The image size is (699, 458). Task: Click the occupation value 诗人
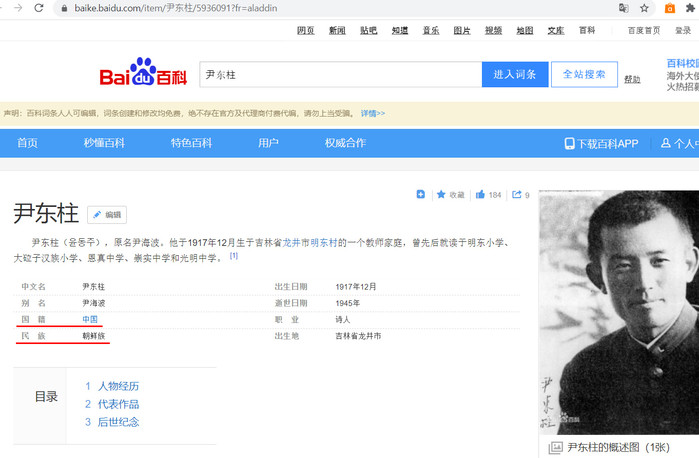click(343, 319)
